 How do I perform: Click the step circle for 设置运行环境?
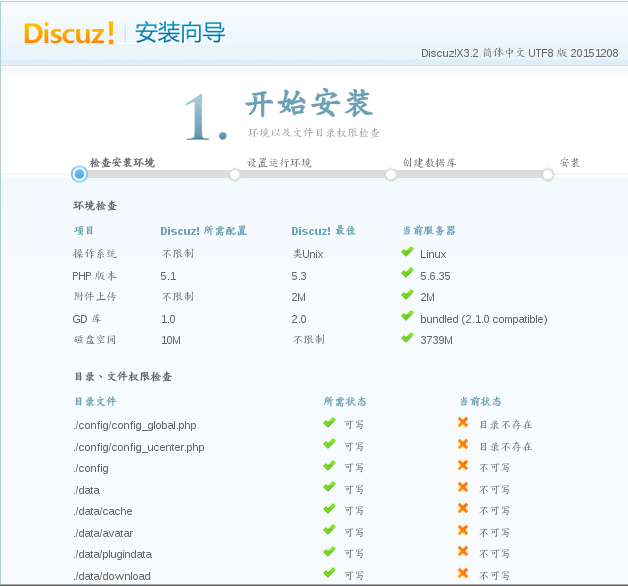pos(235,175)
